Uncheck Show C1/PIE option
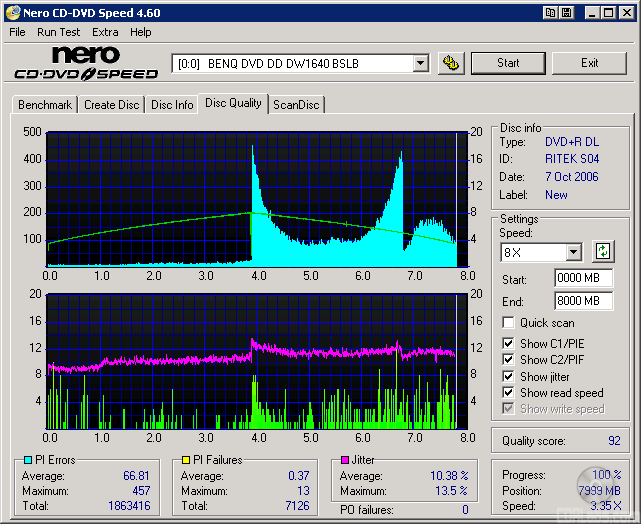Viewport: 641px width, 524px height. 509,344
